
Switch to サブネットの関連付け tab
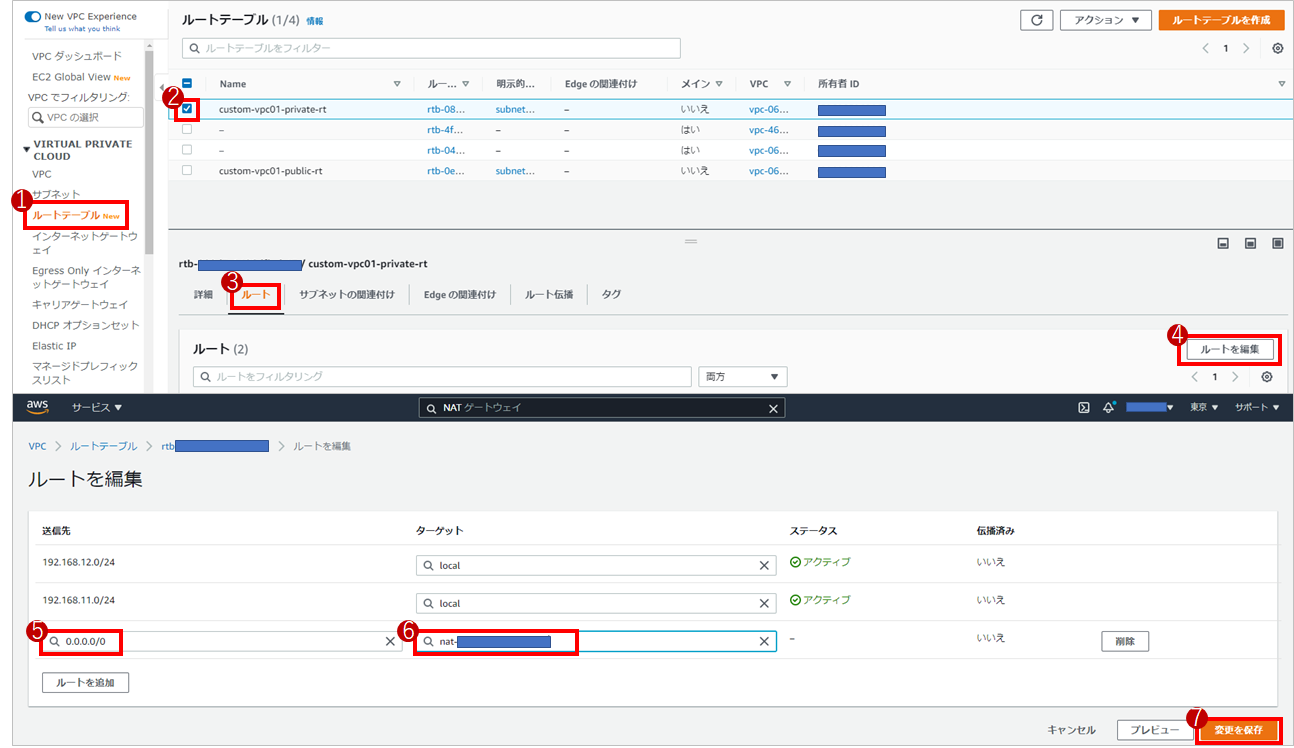(x=346, y=295)
